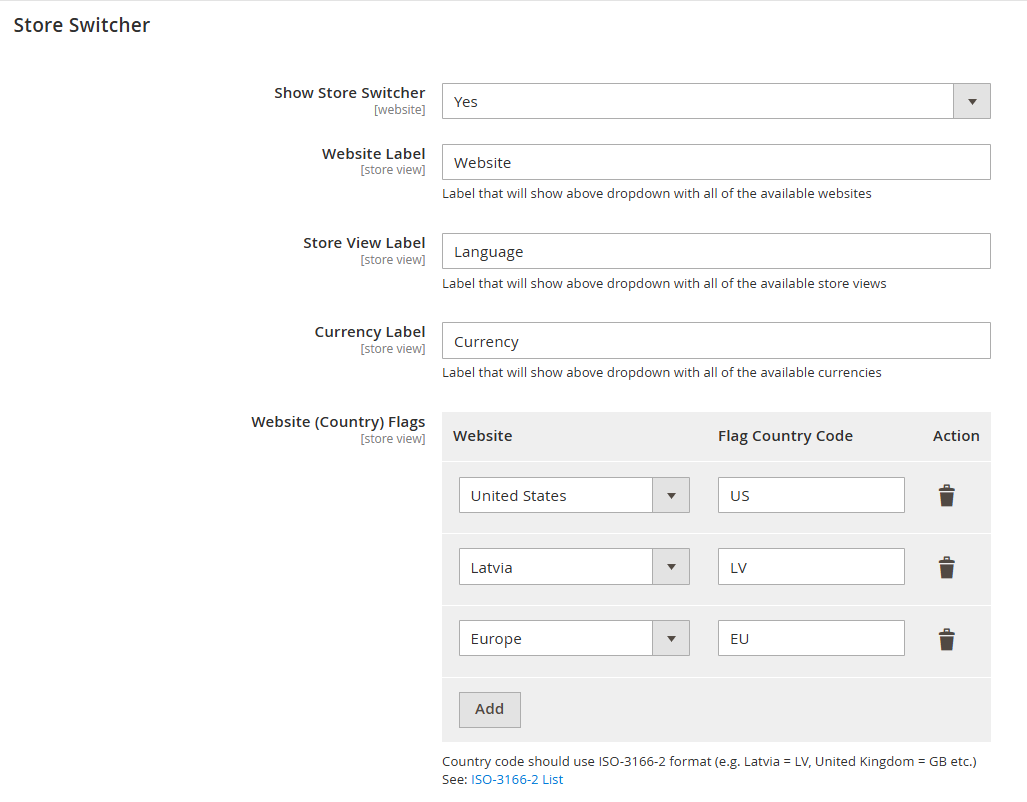Click the [website] scope label under Show Store Switcher

point(400,109)
